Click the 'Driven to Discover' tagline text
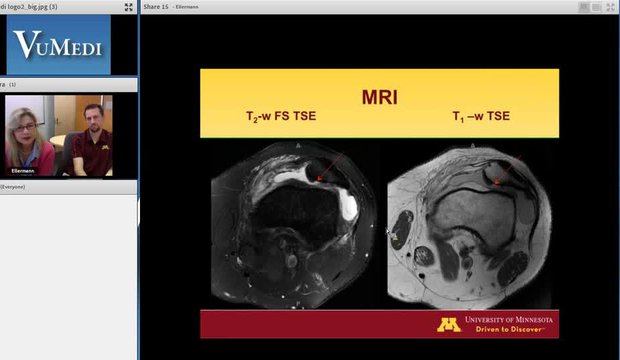 pos(509,329)
